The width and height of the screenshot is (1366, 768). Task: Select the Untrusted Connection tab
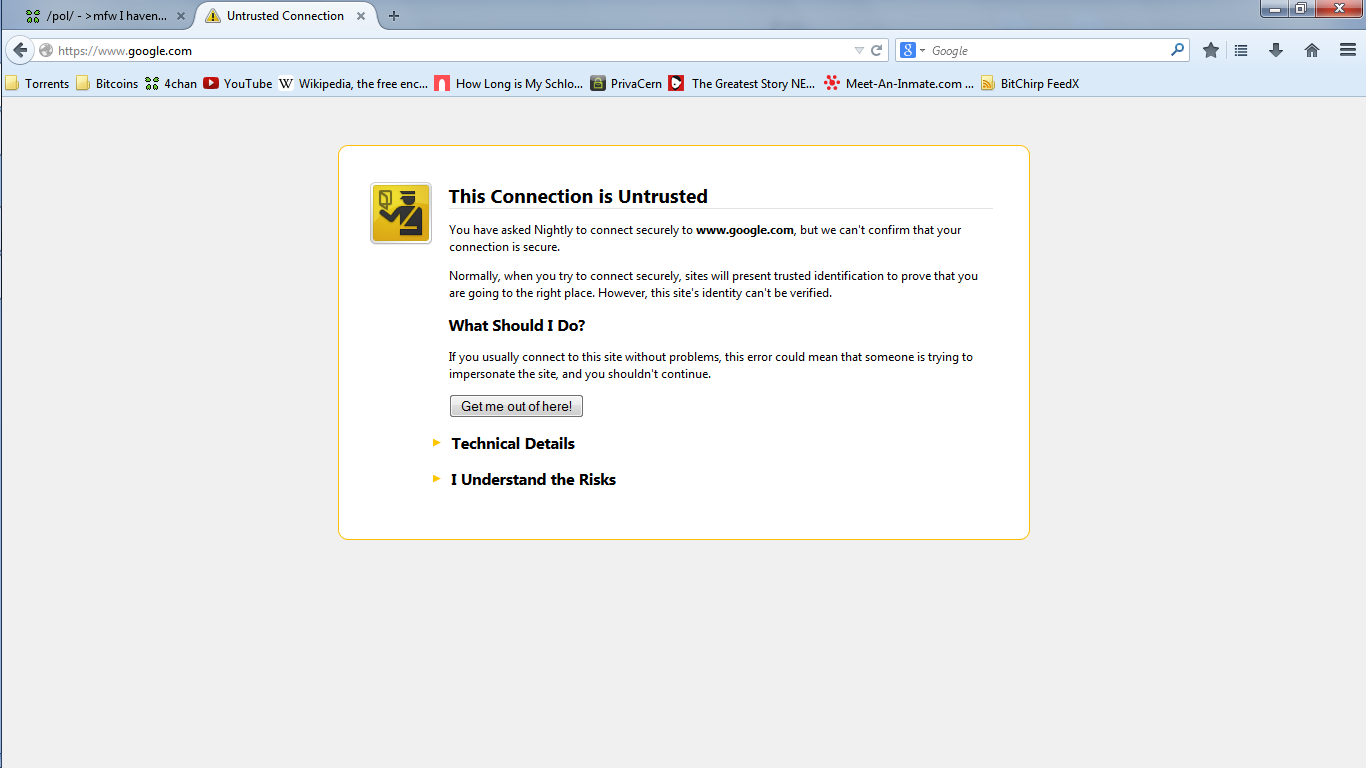pyautogui.click(x=285, y=16)
